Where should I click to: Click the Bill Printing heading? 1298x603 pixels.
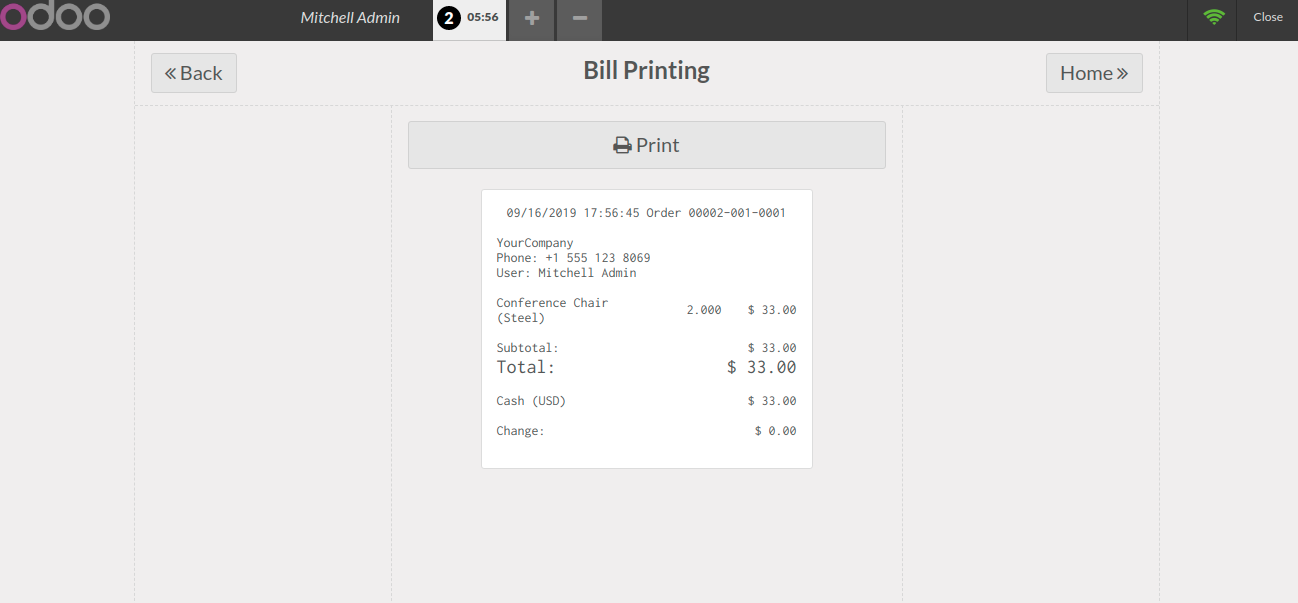pyautogui.click(x=646, y=71)
